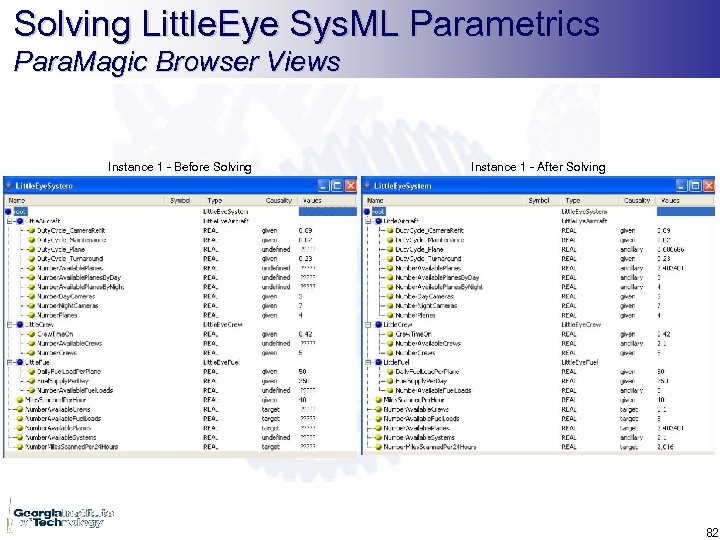
Task: Close the After Solving LittleEyeSystem window
Action: pos(709,186)
